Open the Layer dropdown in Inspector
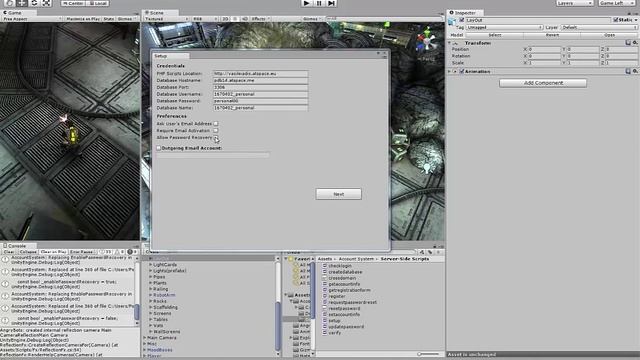 [x=599, y=27]
